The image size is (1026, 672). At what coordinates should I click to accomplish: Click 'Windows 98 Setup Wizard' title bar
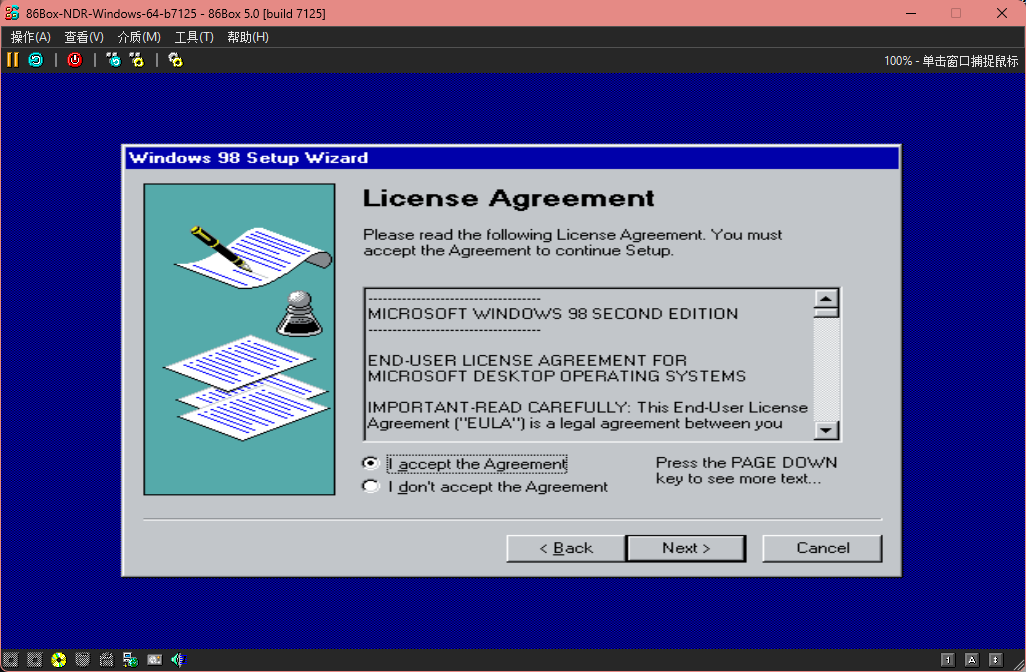tap(512, 158)
